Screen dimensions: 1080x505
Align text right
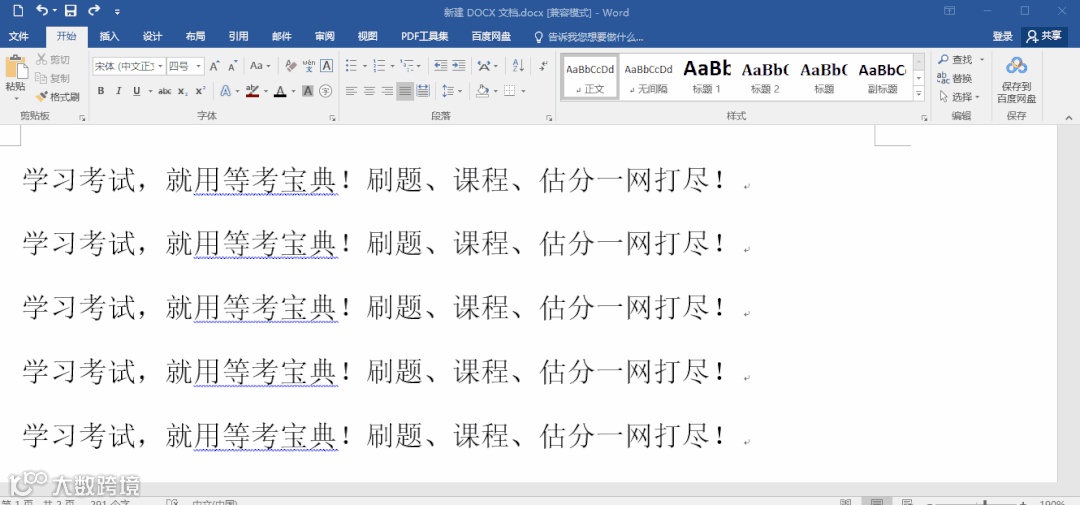point(387,91)
